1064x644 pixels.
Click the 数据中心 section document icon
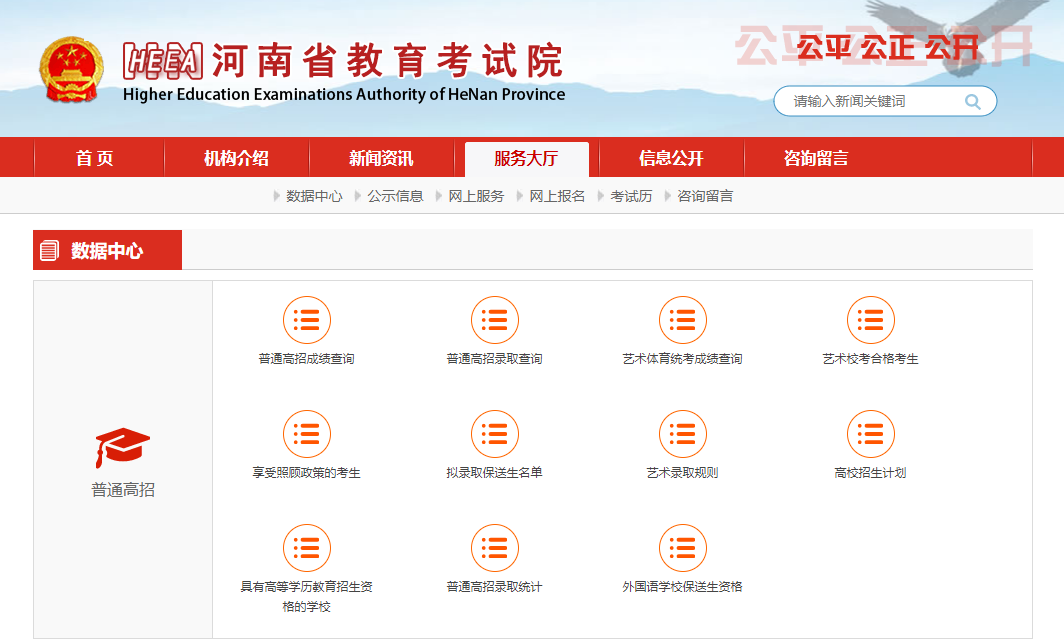(49, 250)
